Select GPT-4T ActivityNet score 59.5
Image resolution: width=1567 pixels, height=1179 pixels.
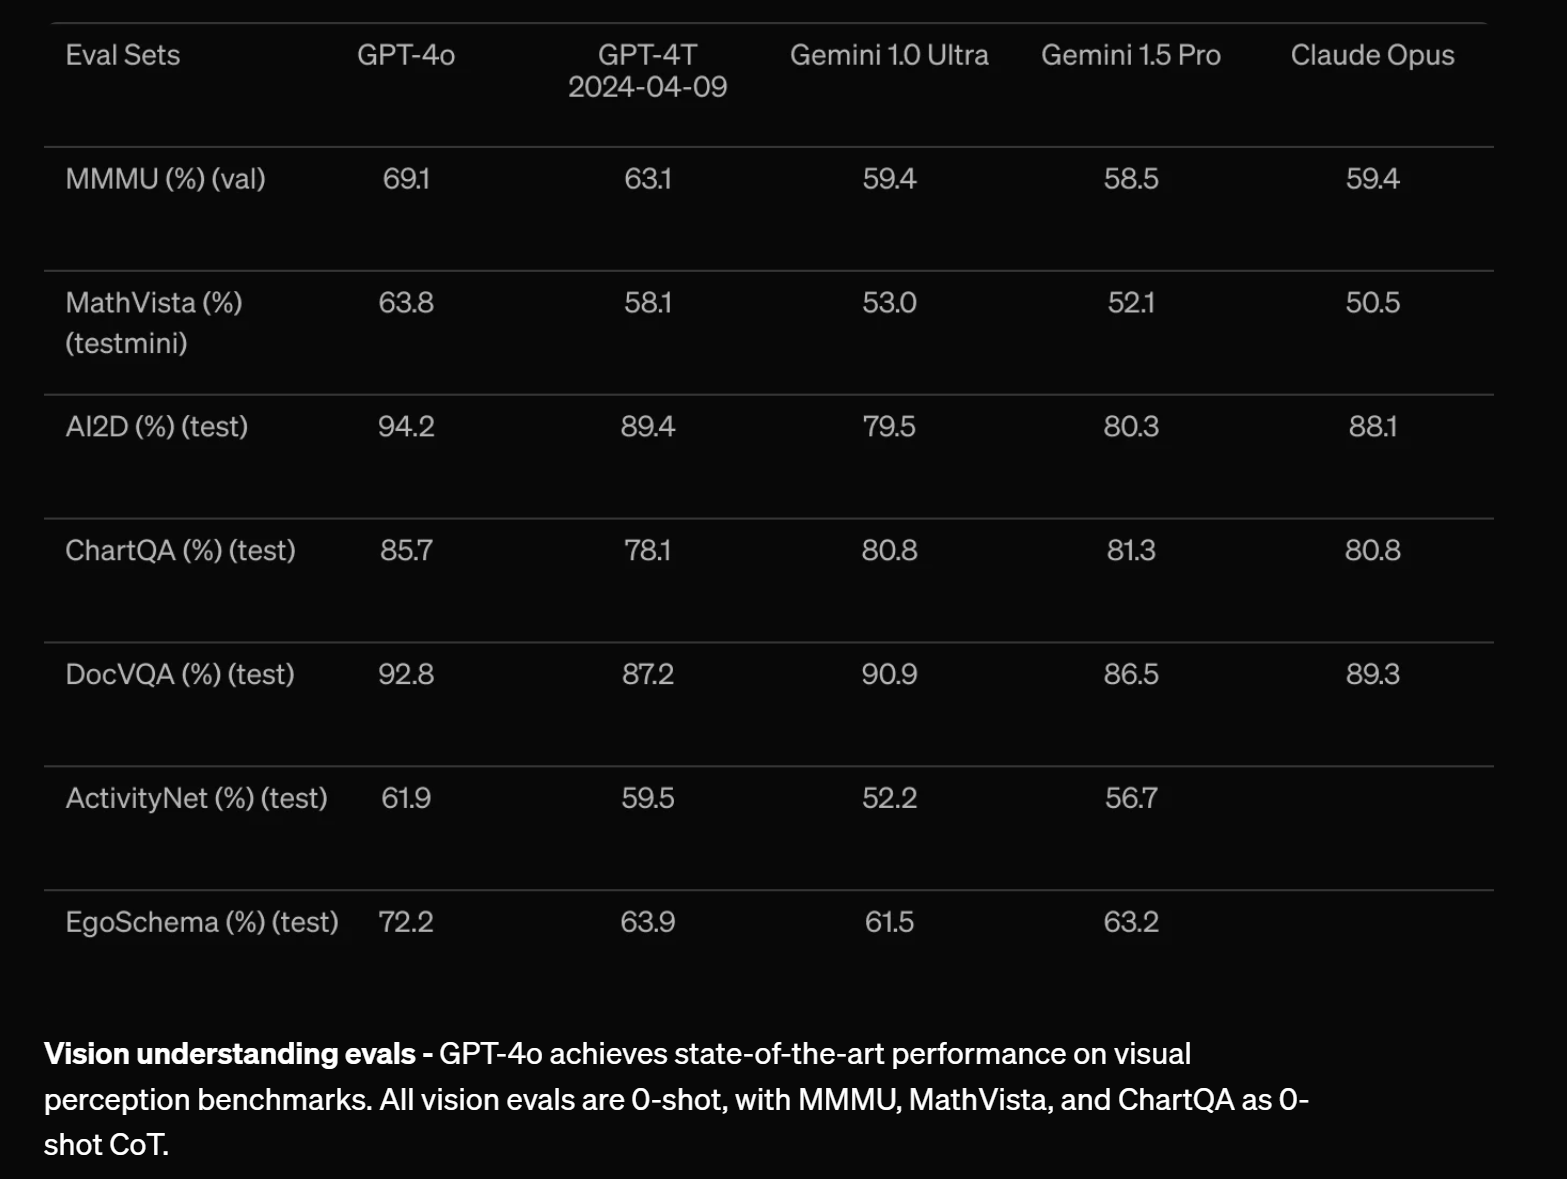pos(648,799)
